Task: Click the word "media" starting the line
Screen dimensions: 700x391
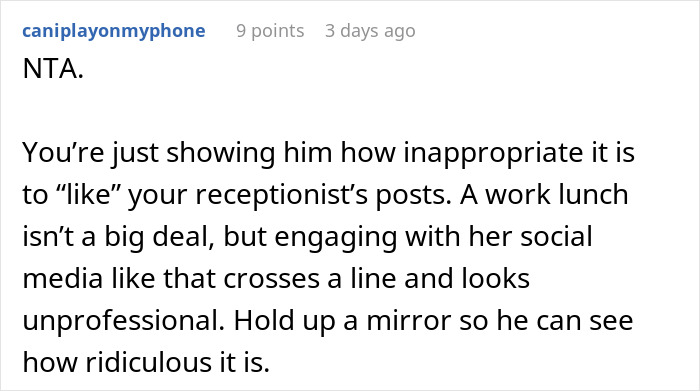Action: pyautogui.click(x=62, y=279)
